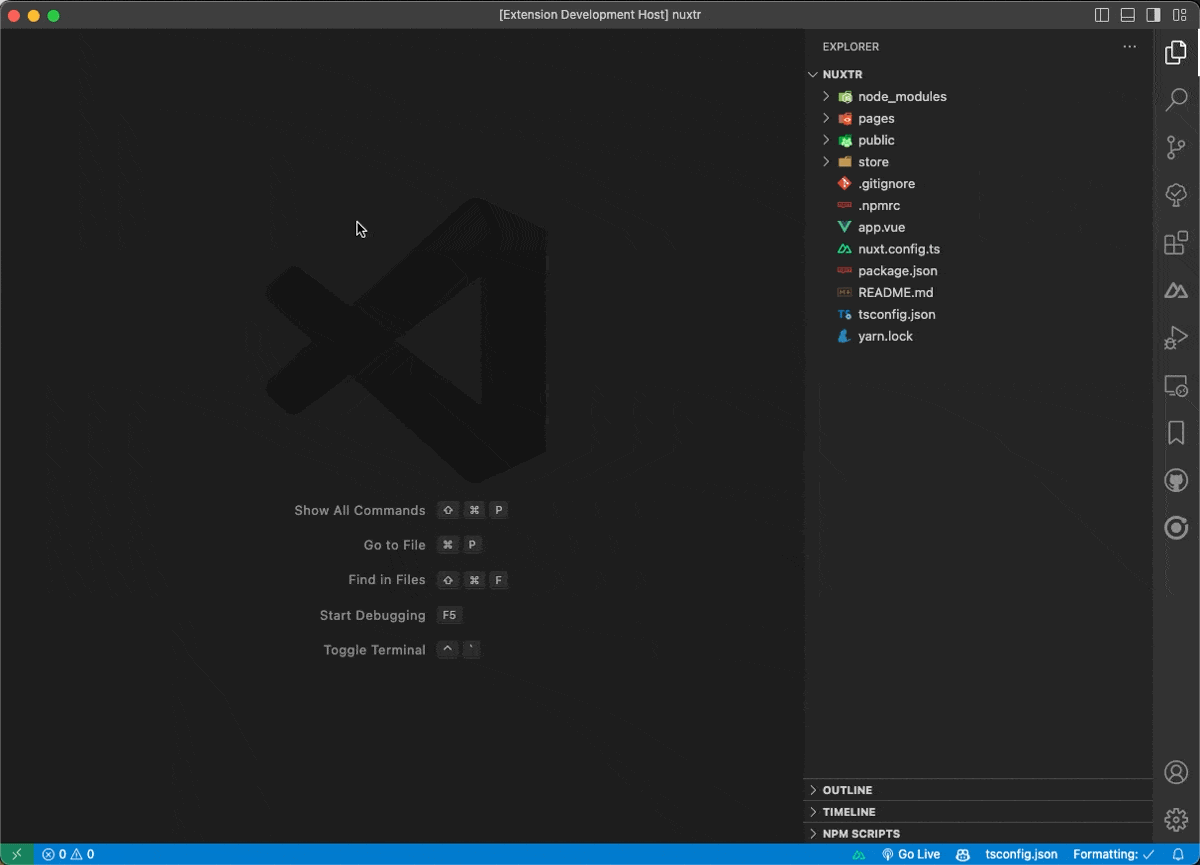Click tsconfig.json status bar entry
The height and width of the screenshot is (865, 1200).
click(1021, 855)
